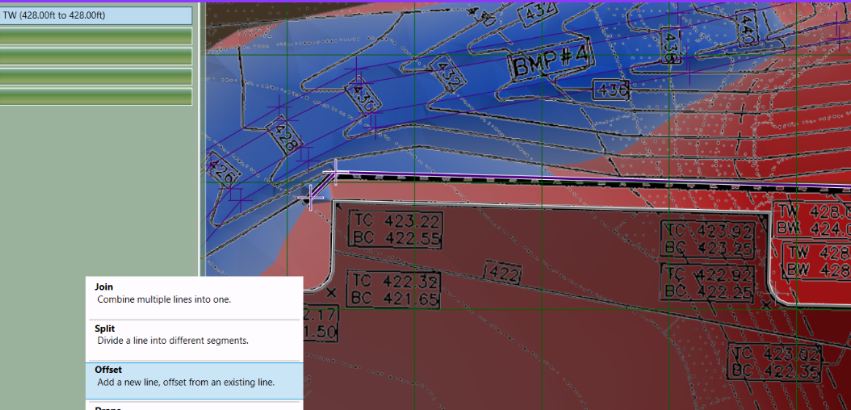The width and height of the screenshot is (851, 410).
Task: Click the BMP#4 label on the plan
Action: click(x=550, y=64)
